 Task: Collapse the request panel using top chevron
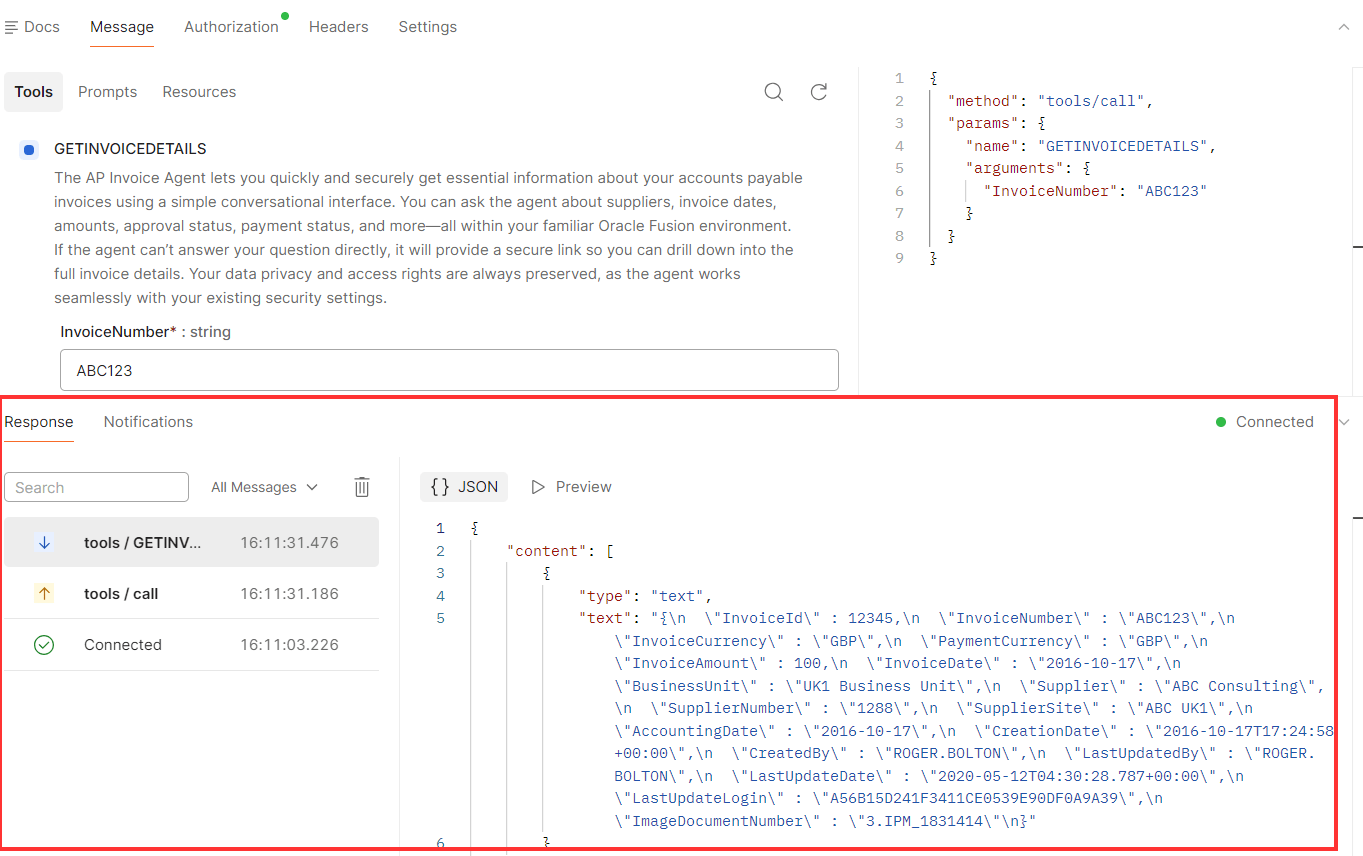click(x=1344, y=27)
